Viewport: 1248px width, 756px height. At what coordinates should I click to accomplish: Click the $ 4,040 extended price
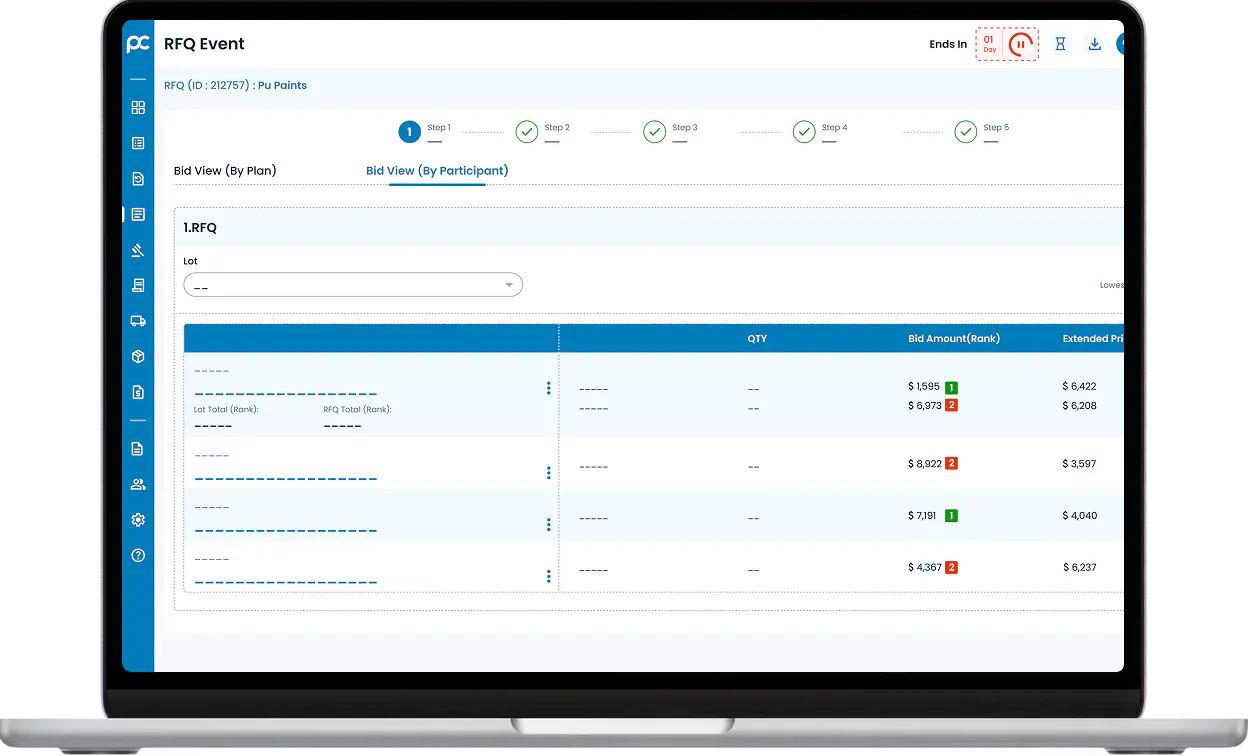(1080, 516)
